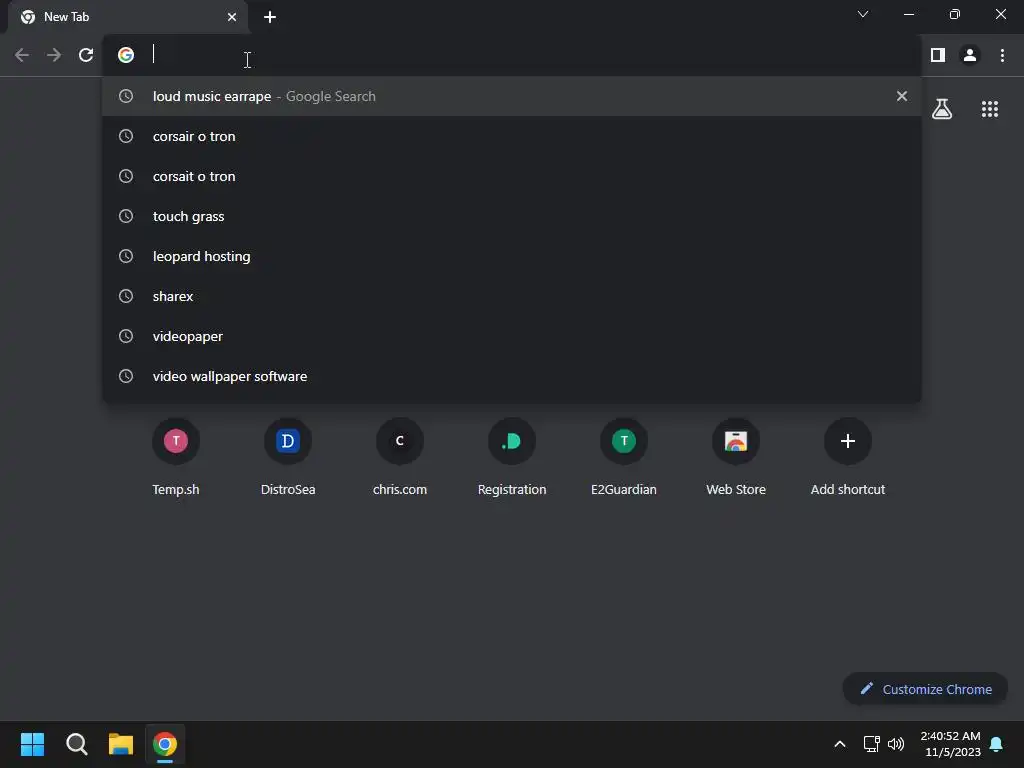
Task: Open the chris.com shortcut
Action: [x=400, y=457]
